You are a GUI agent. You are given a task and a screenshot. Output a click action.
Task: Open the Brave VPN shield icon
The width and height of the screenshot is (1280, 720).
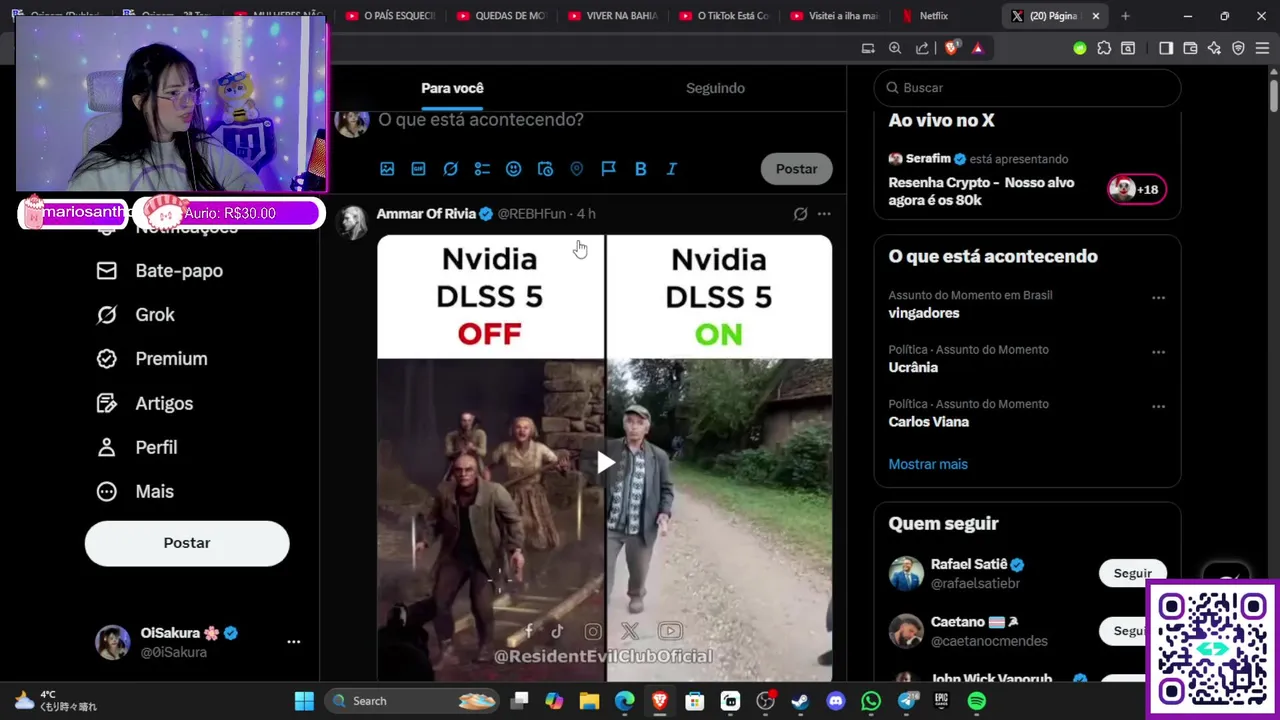point(1238,48)
